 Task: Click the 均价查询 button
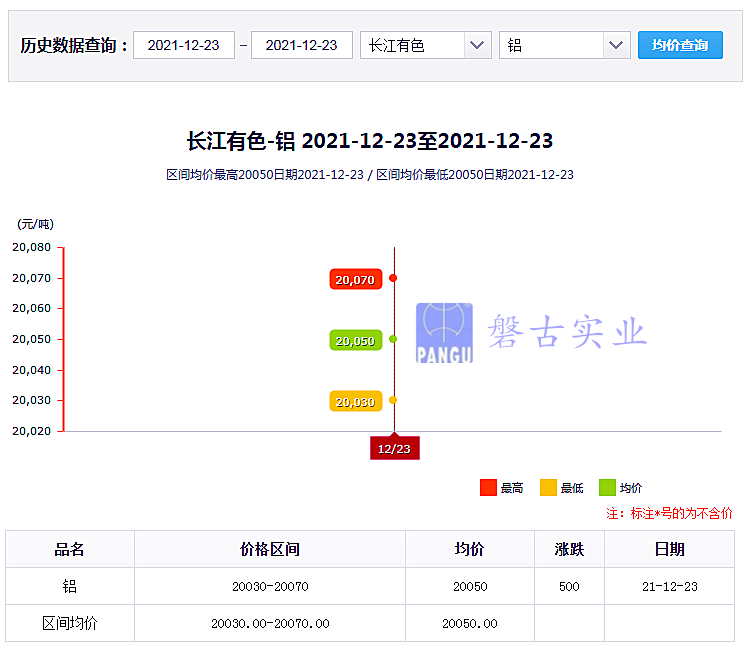(x=680, y=45)
